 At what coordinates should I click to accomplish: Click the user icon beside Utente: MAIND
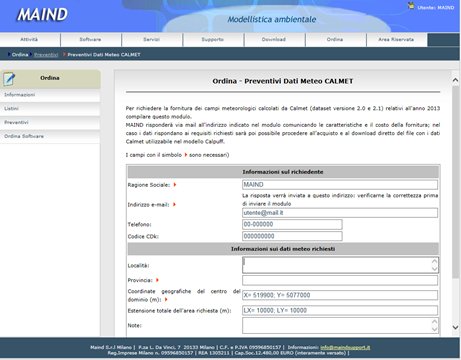411,6
